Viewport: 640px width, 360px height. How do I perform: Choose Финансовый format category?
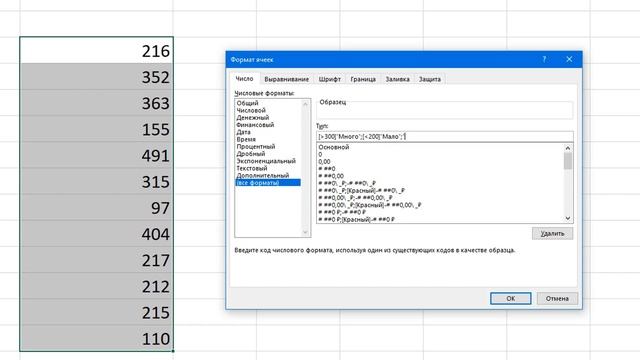click(x=268, y=125)
